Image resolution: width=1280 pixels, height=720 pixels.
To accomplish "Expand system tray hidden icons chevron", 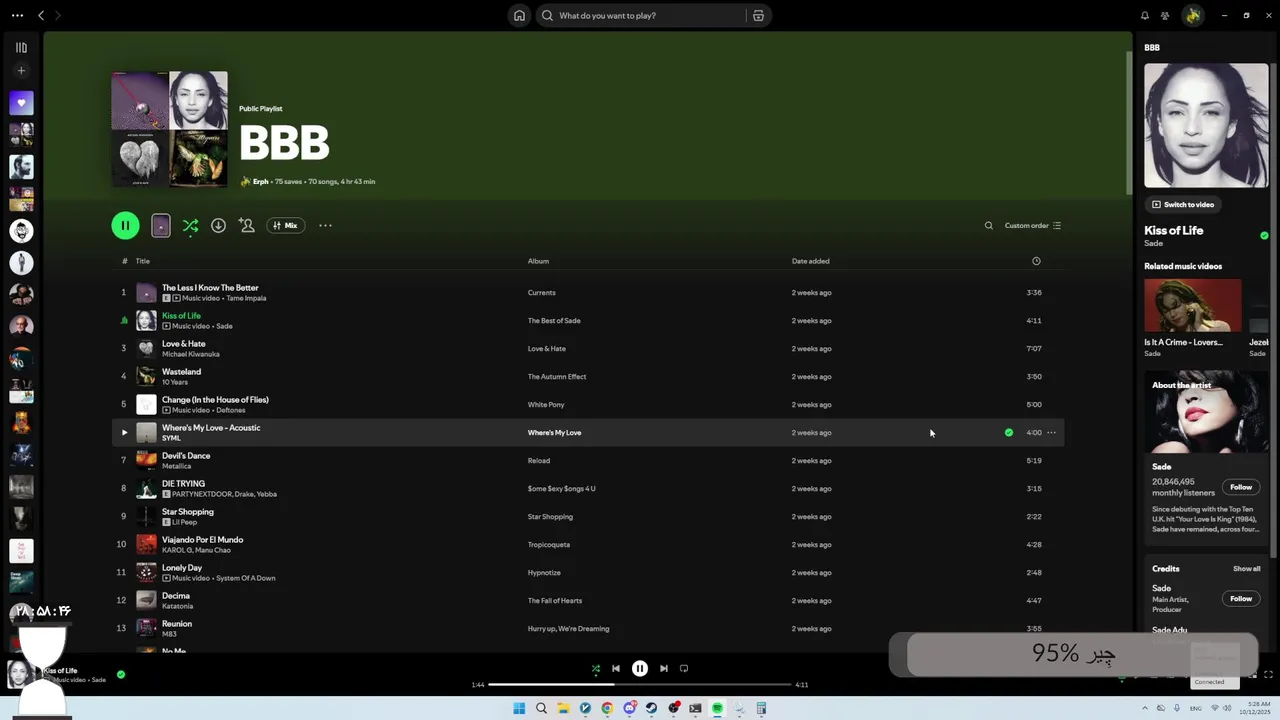I will [1147, 708].
